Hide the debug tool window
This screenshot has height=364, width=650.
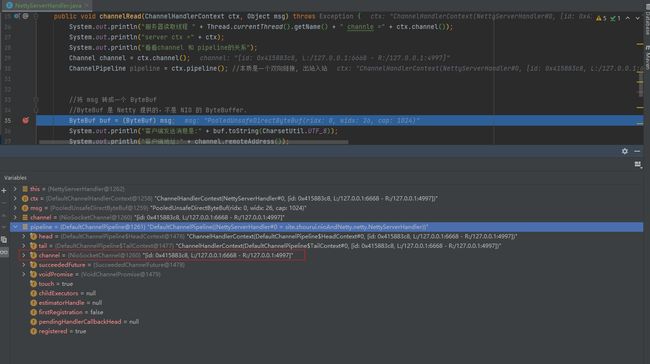637,151
